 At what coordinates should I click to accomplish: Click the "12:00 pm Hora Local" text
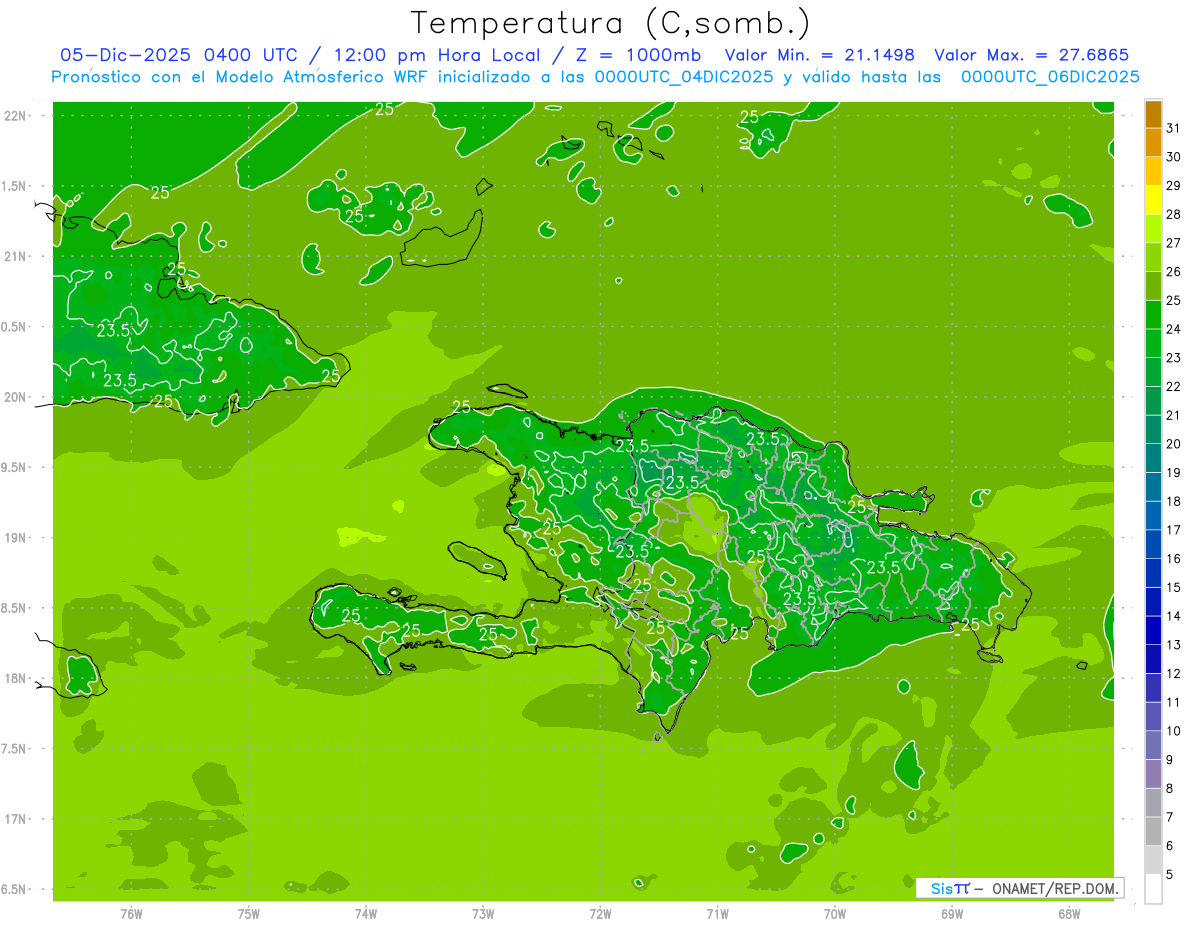point(439,55)
